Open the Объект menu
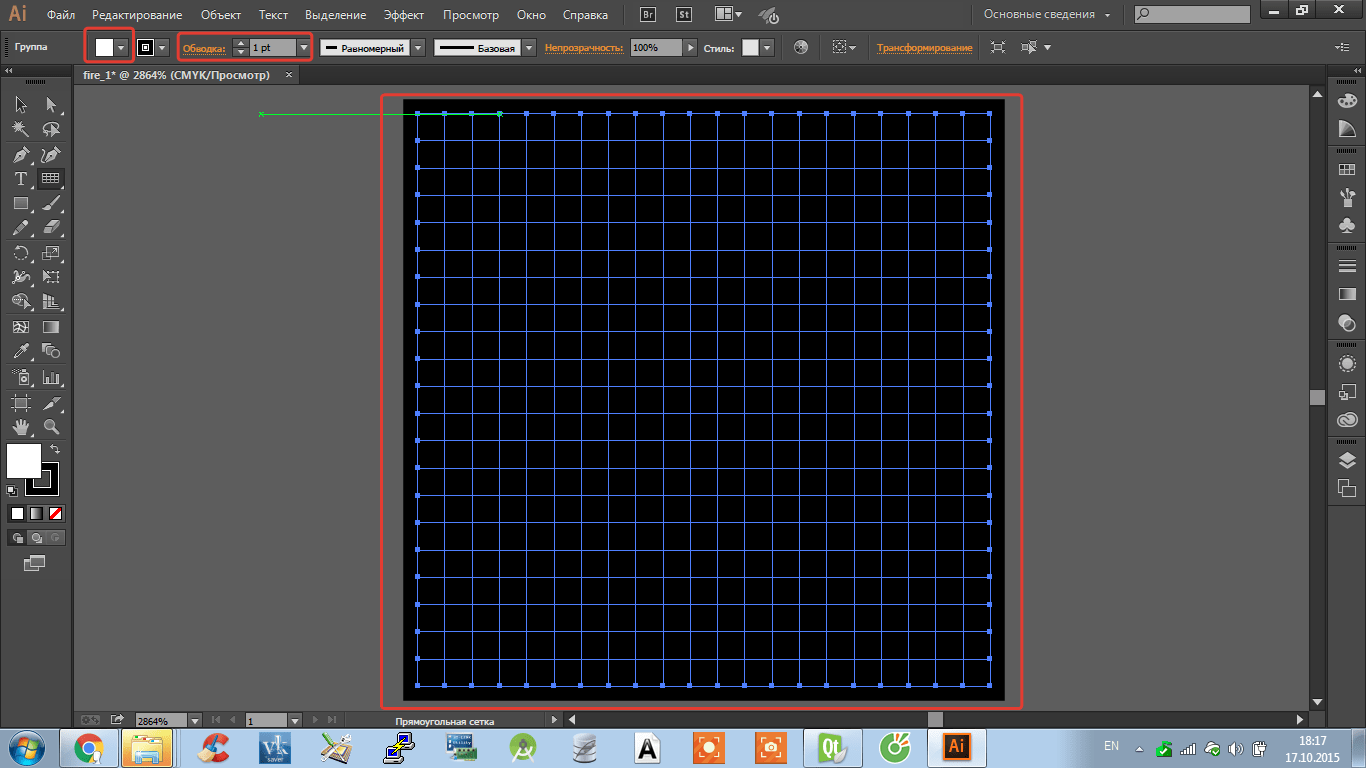Viewport: 1366px width, 768px height. click(x=221, y=15)
